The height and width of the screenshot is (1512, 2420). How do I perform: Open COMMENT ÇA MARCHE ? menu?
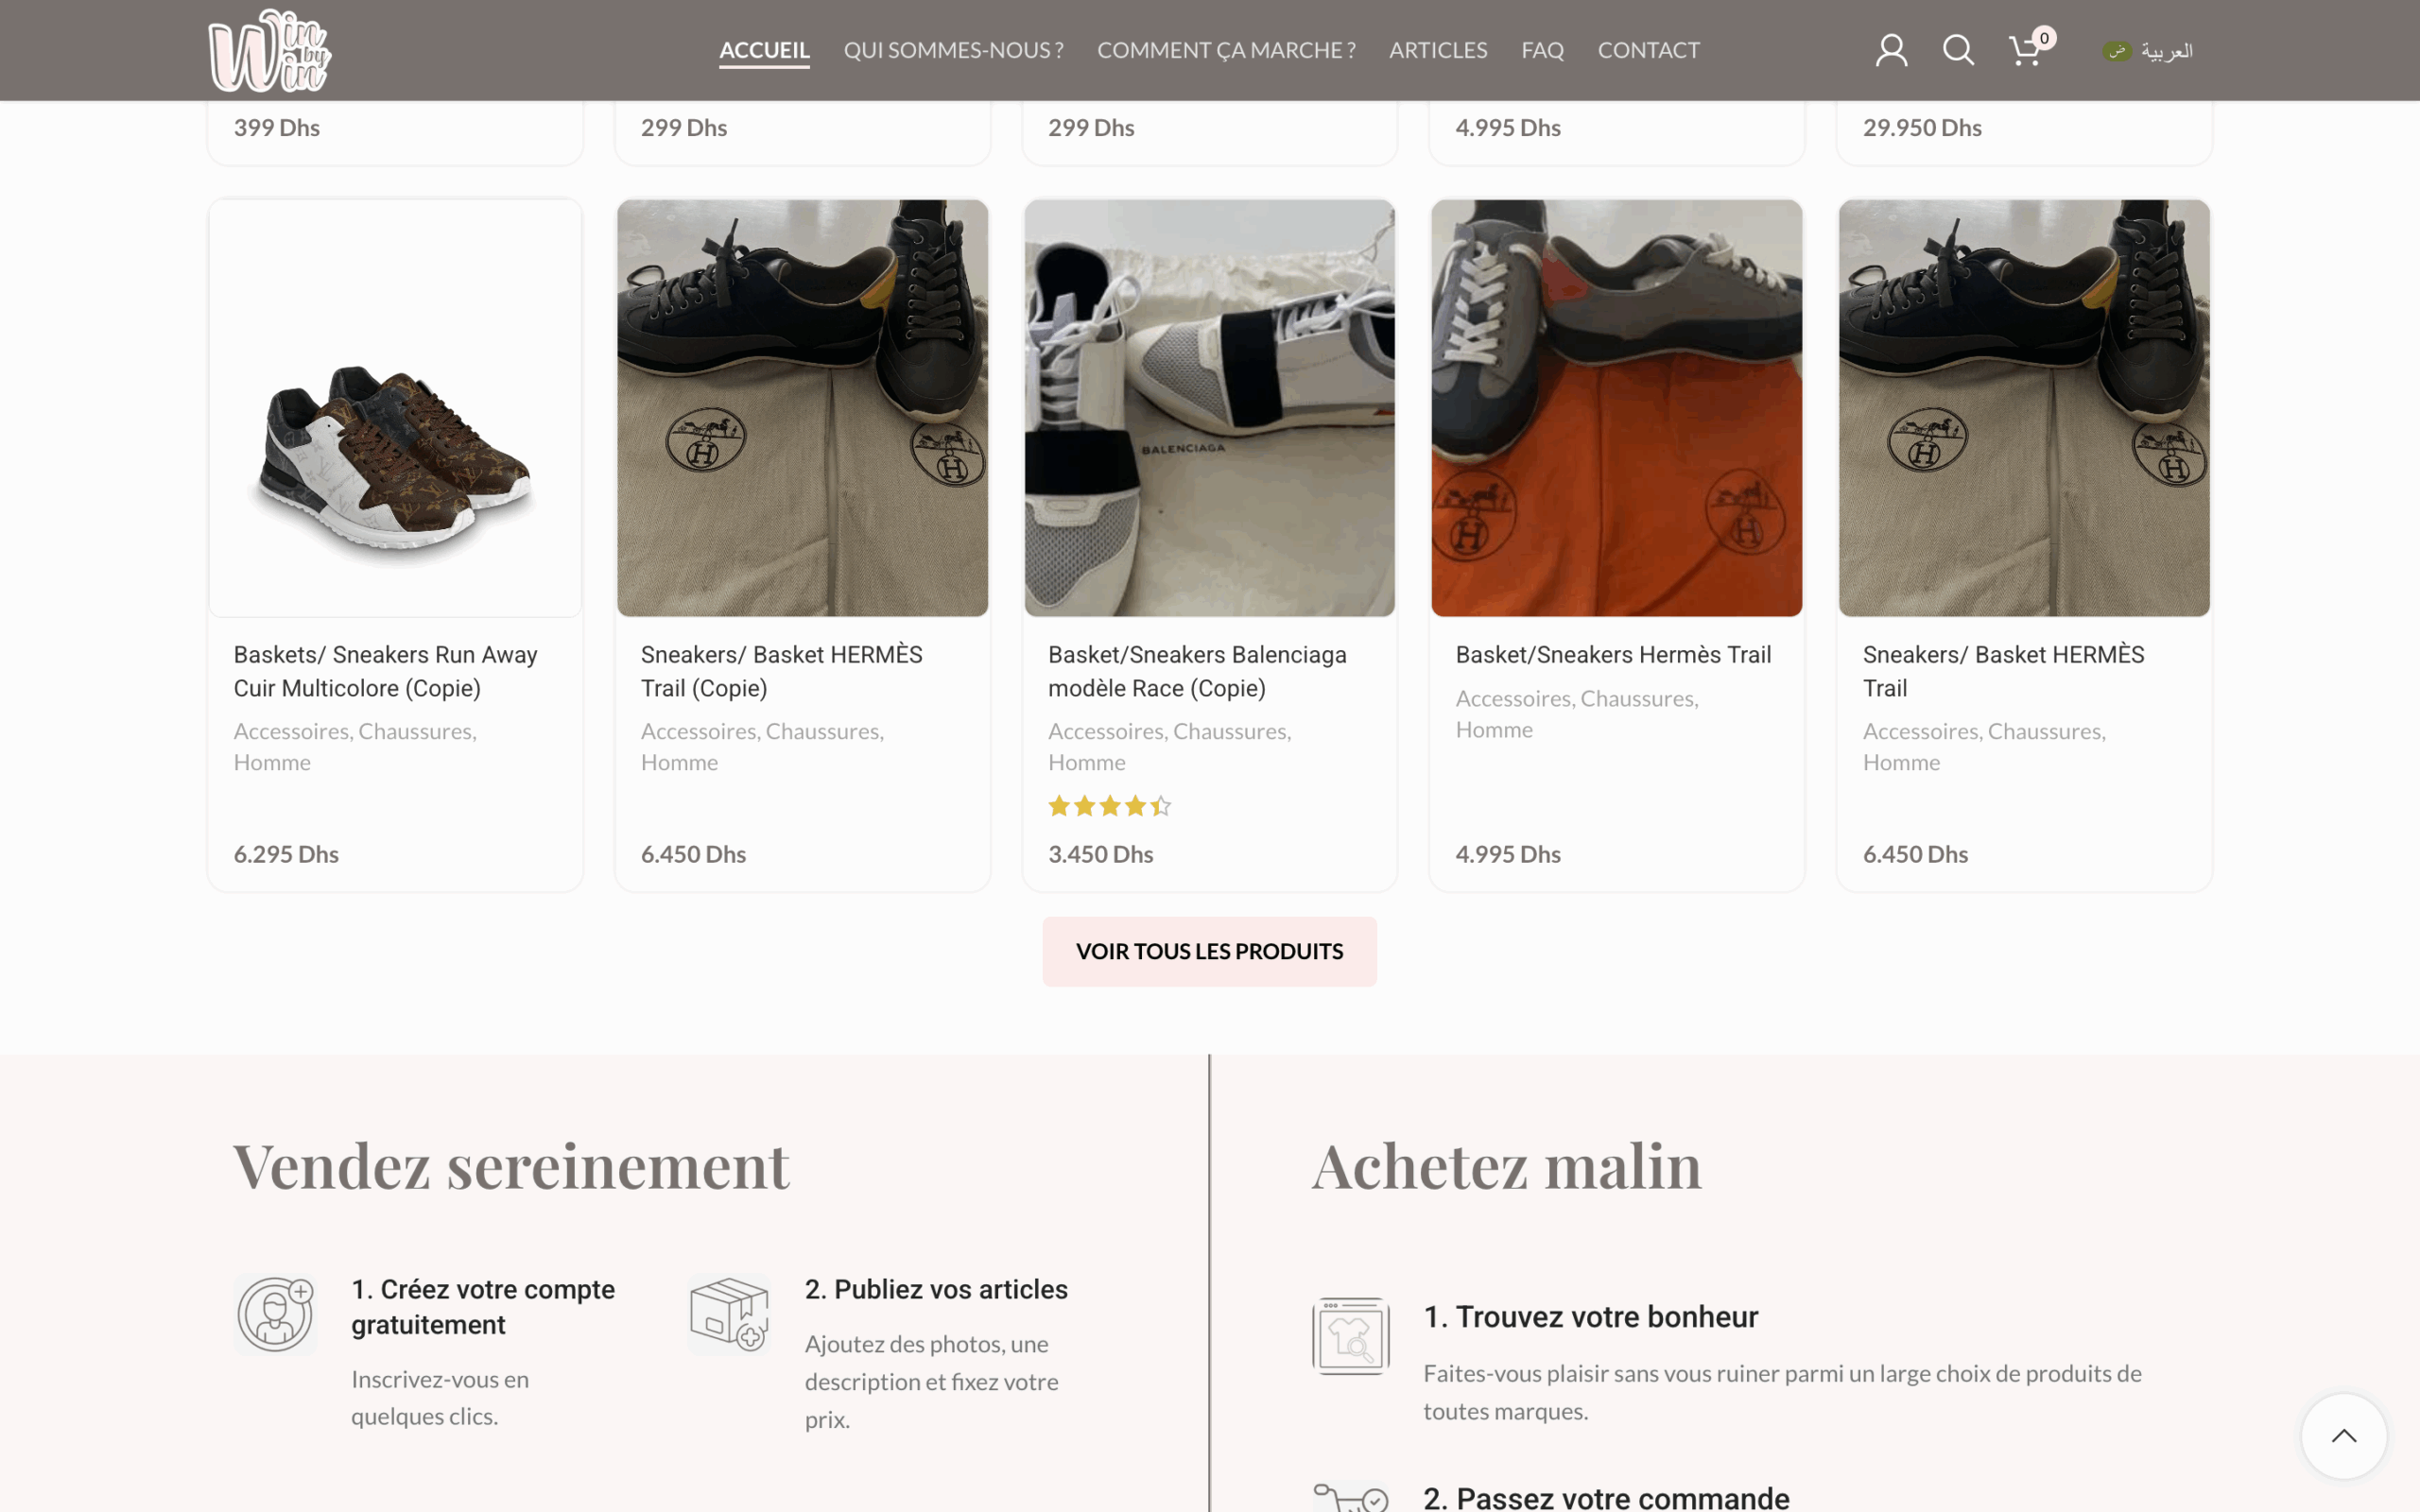pyautogui.click(x=1226, y=50)
